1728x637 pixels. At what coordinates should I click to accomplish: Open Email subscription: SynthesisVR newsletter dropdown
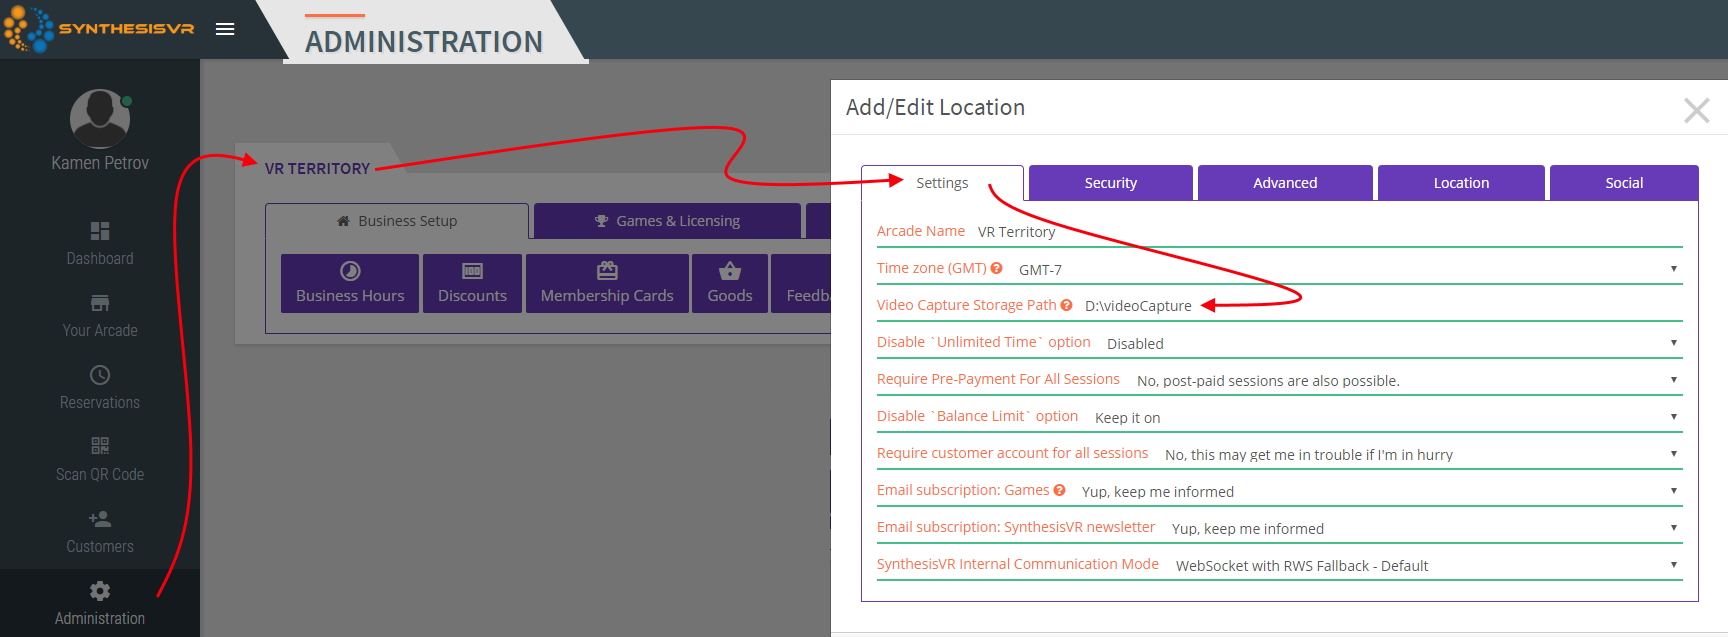tap(1423, 528)
